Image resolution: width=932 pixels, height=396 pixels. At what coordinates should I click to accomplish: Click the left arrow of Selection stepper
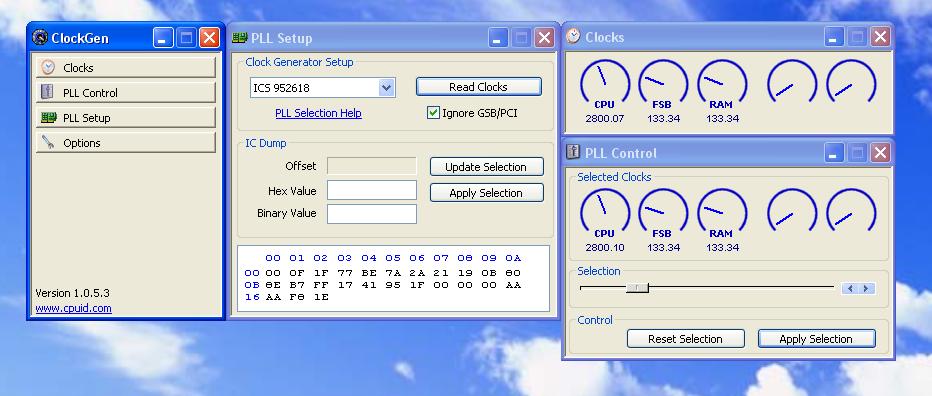point(850,288)
